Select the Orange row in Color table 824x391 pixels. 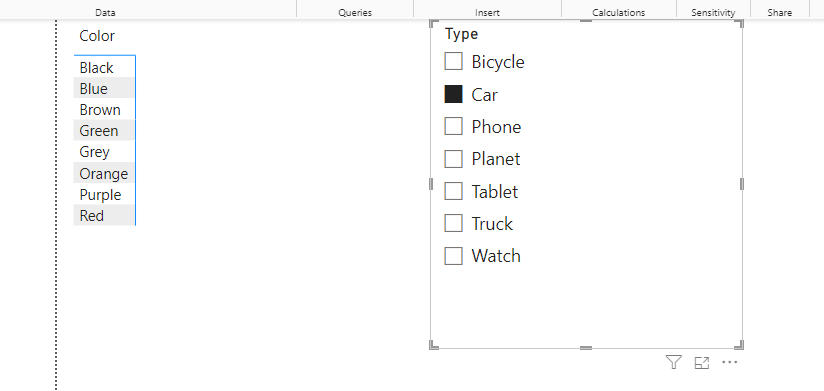coord(105,173)
